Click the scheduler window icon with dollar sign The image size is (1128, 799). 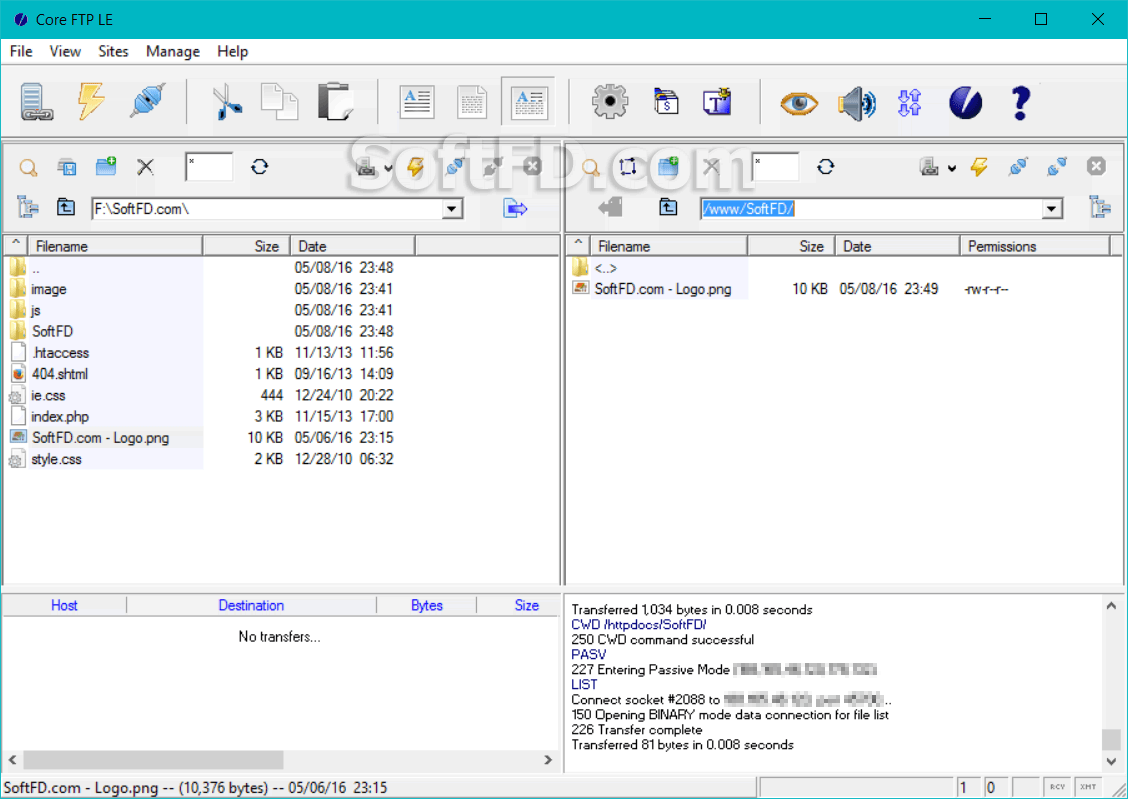pyautogui.click(x=666, y=101)
